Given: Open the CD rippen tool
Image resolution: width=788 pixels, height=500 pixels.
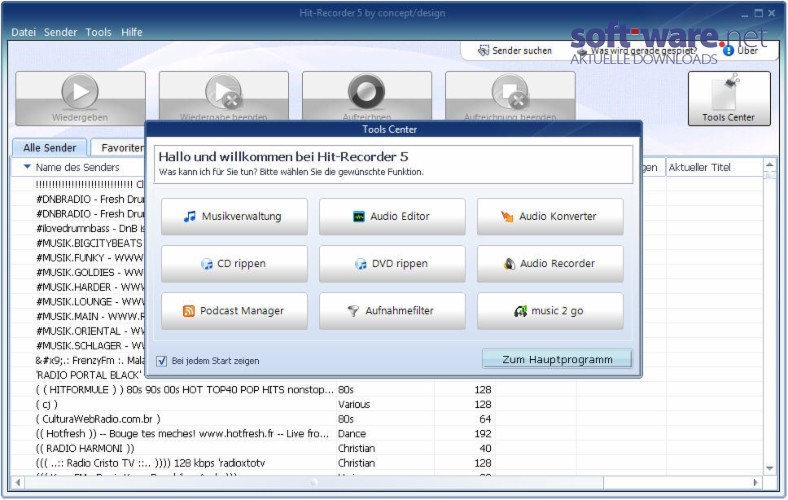Looking at the screenshot, I should [234, 264].
